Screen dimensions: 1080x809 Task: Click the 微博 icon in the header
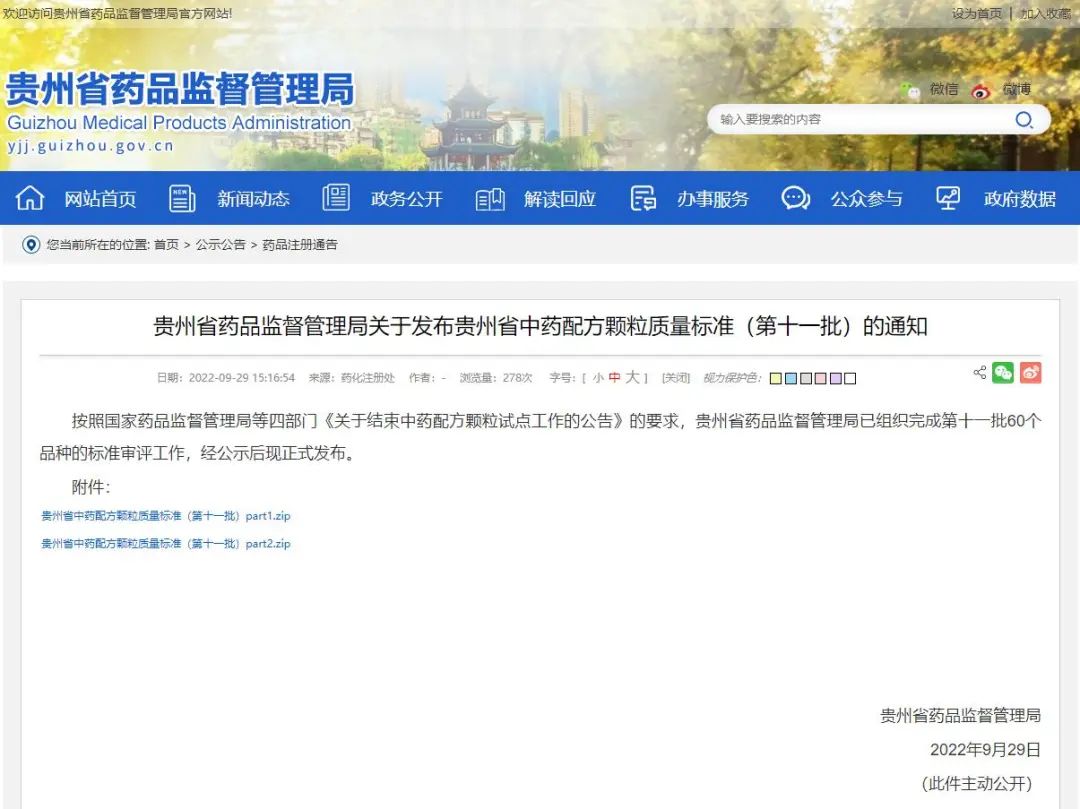pyautogui.click(x=981, y=89)
